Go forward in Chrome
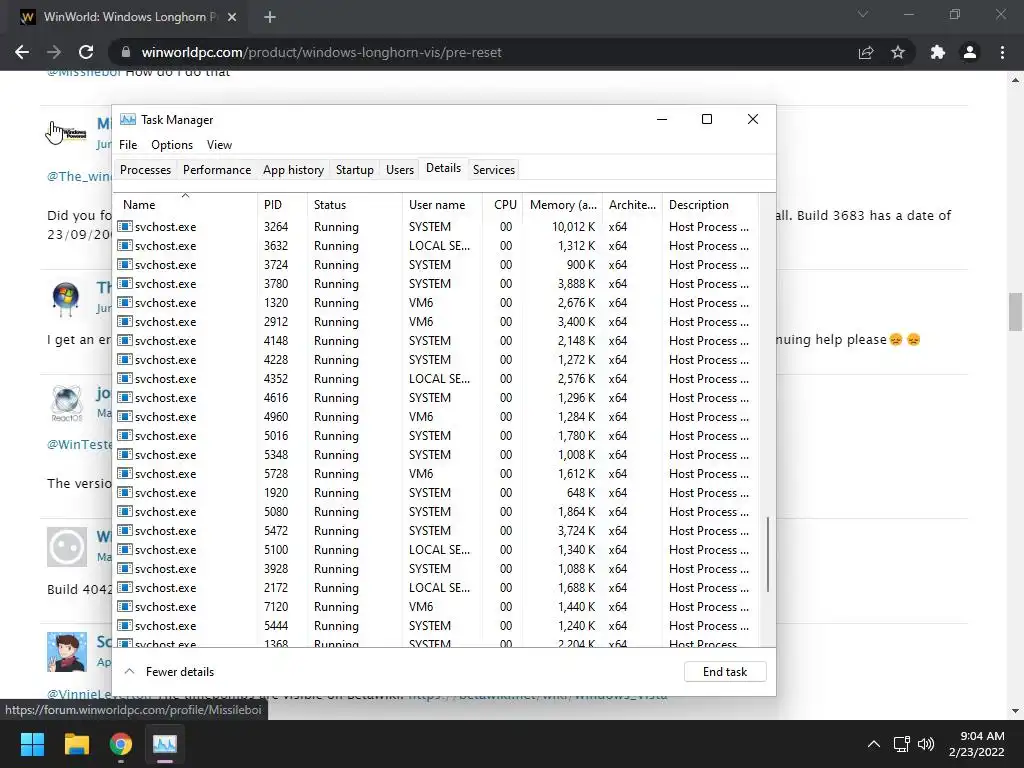The height and width of the screenshot is (768, 1024). (x=54, y=52)
